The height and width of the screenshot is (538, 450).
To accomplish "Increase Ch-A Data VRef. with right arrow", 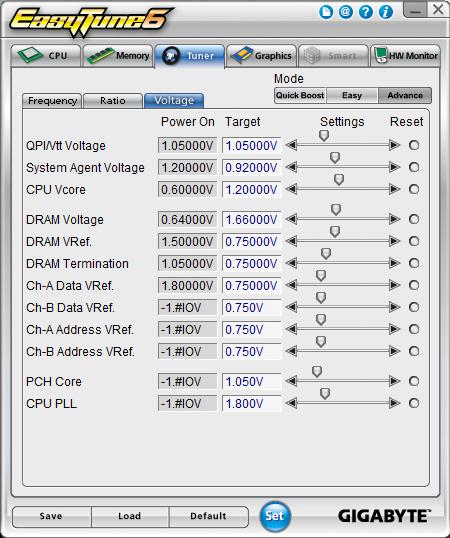I will (x=394, y=285).
